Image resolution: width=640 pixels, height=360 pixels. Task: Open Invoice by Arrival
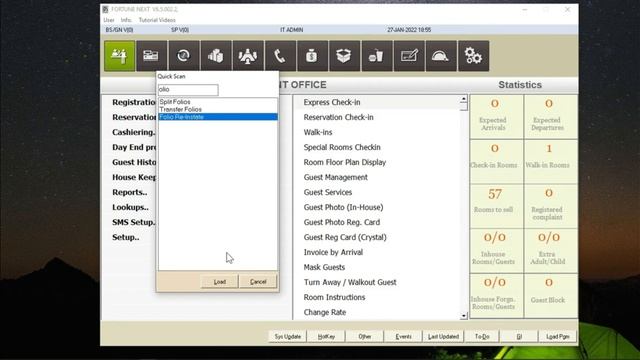333,252
